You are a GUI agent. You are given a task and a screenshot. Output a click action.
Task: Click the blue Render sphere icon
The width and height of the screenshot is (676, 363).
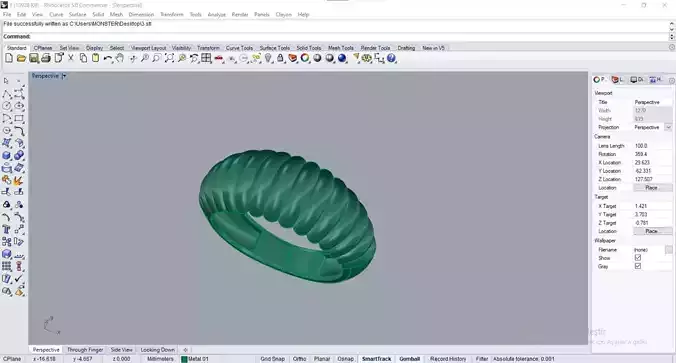coord(342,58)
